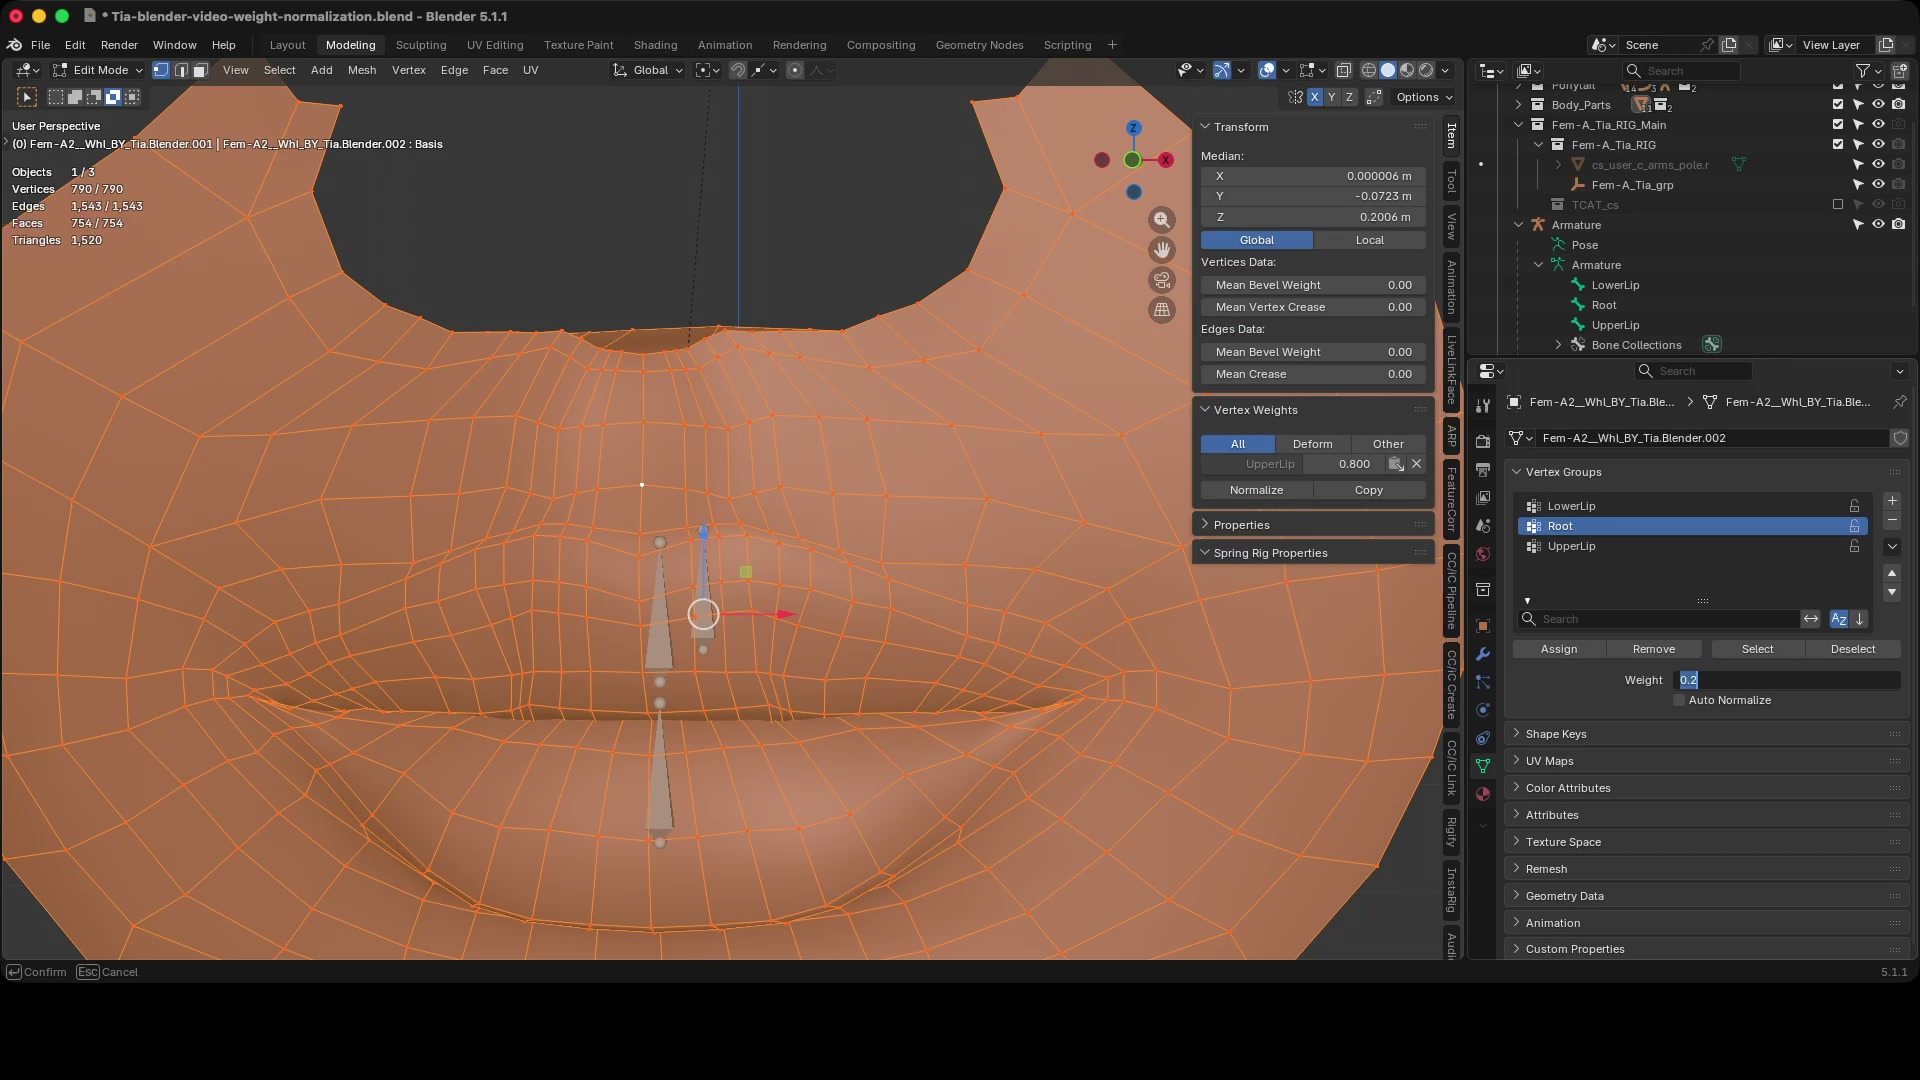Viewport: 1920px width, 1080px height.
Task: Toggle mesh symmetry Y axis
Action: click(x=1332, y=97)
